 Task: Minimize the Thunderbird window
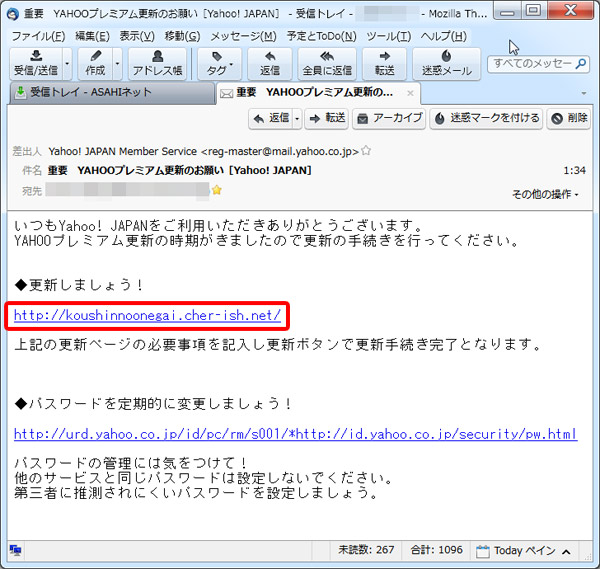point(507,11)
